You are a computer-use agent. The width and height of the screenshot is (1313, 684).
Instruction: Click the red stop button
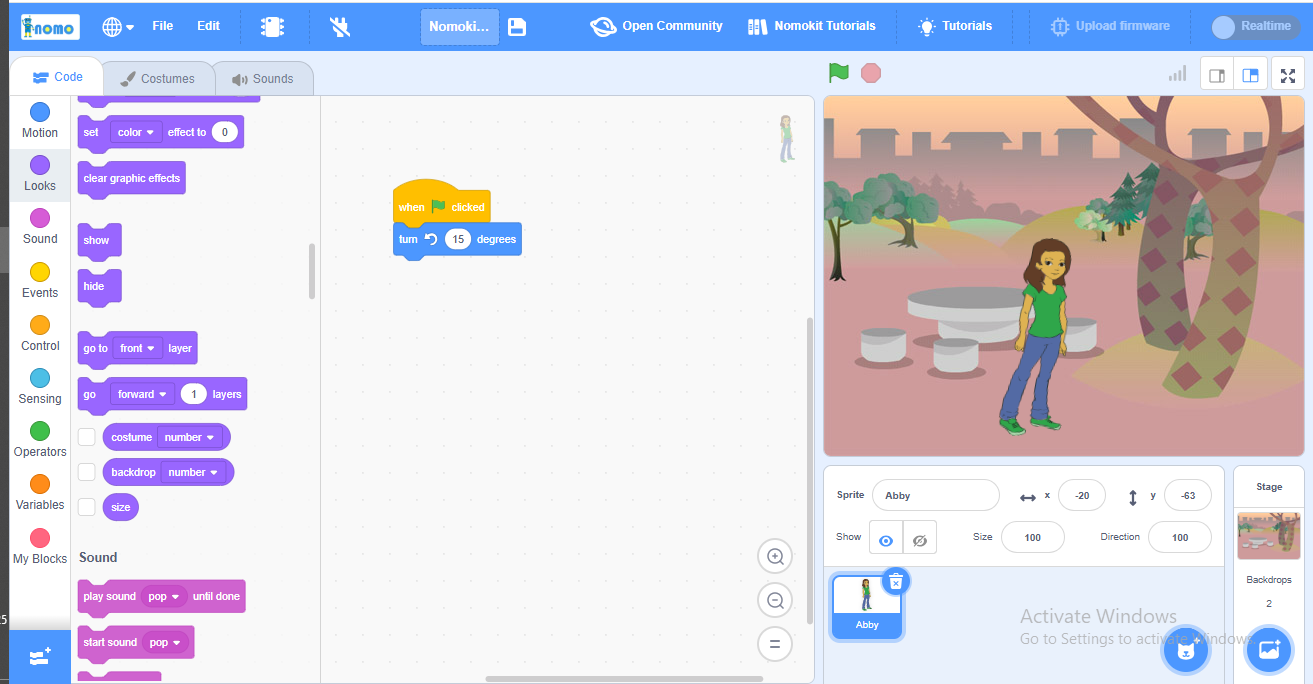click(871, 73)
